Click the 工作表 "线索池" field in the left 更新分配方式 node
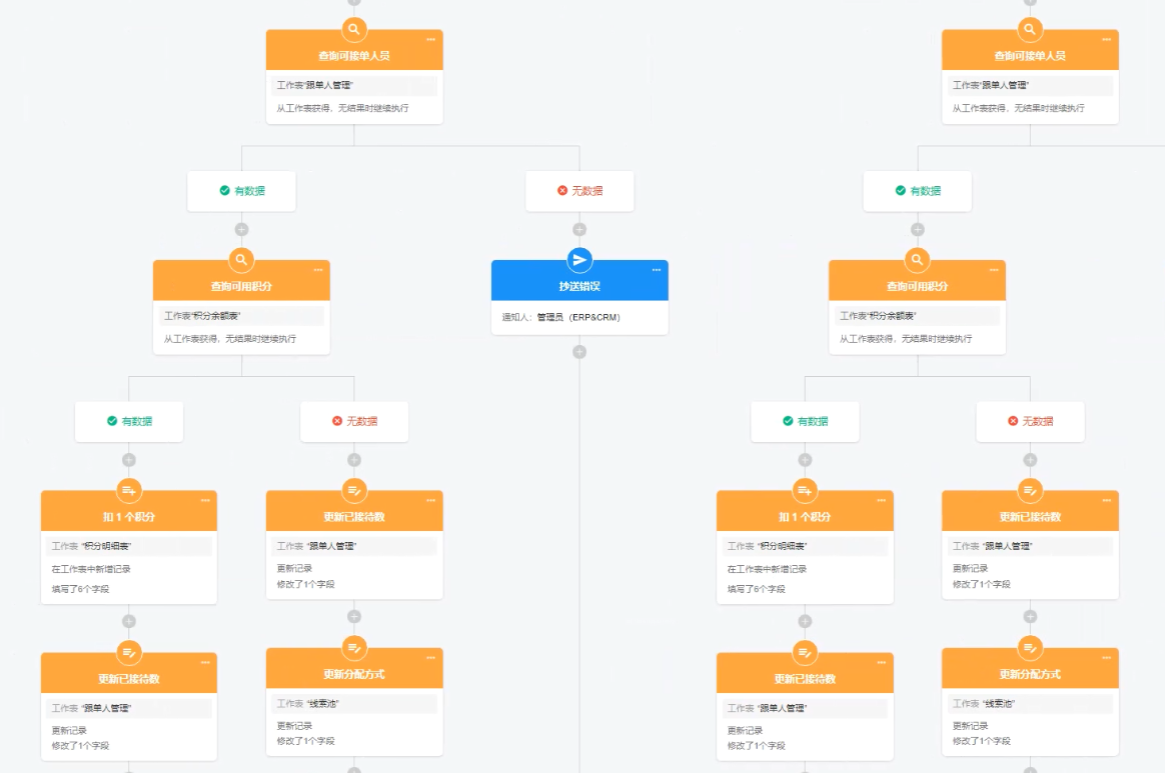 (354, 704)
